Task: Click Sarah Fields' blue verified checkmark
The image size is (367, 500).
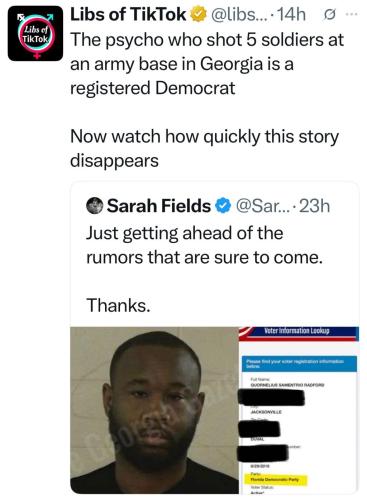Action: tap(223, 206)
